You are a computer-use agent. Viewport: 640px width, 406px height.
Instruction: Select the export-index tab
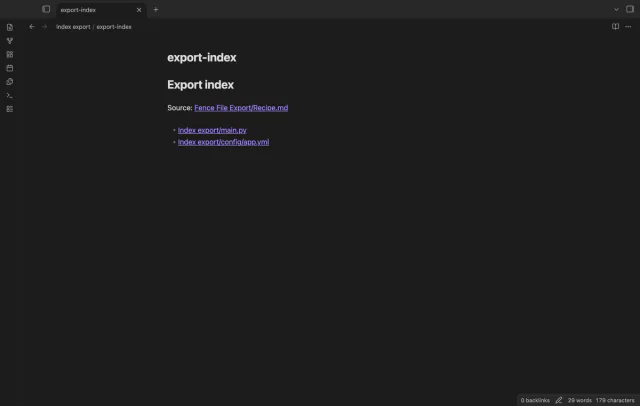(x=101, y=10)
